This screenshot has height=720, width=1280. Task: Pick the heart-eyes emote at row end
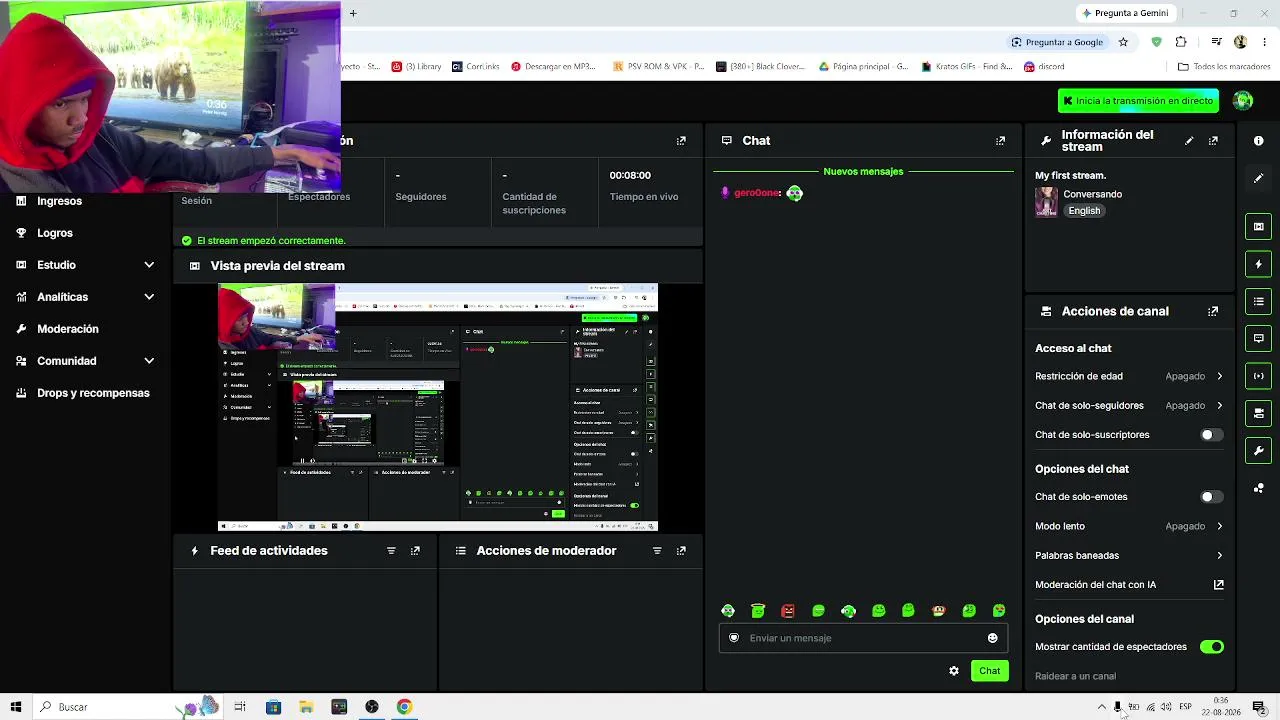[999, 611]
